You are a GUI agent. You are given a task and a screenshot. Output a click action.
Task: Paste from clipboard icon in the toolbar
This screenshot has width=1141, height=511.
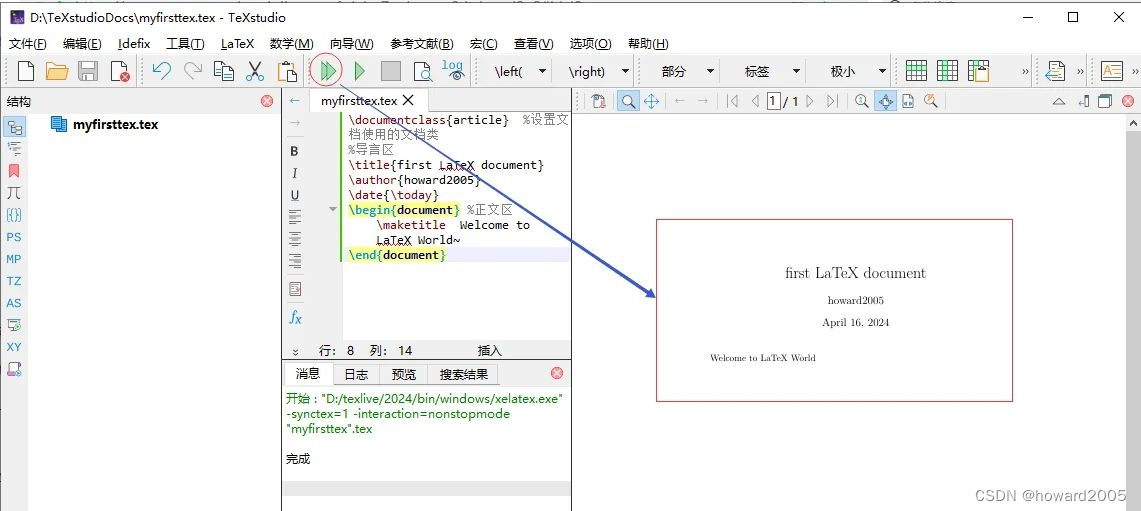pos(287,71)
